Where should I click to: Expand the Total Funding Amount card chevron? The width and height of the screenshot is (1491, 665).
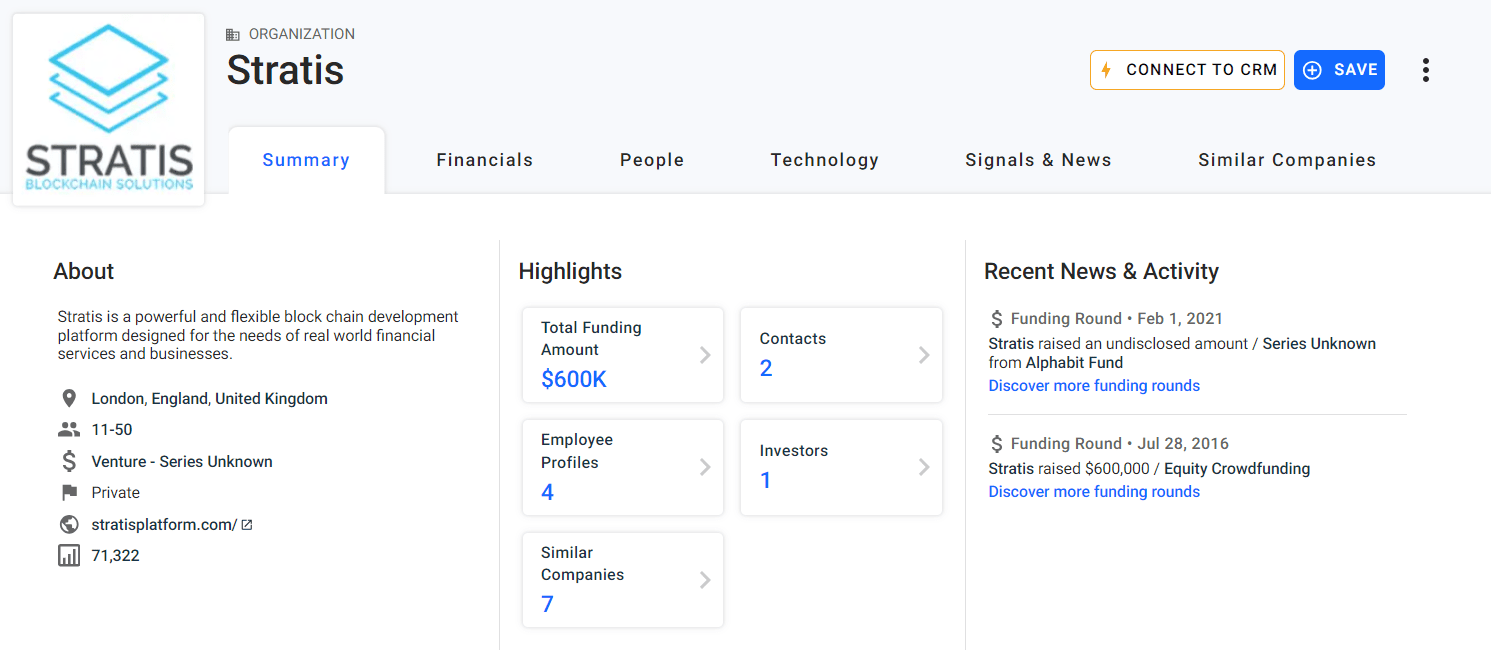pos(707,354)
